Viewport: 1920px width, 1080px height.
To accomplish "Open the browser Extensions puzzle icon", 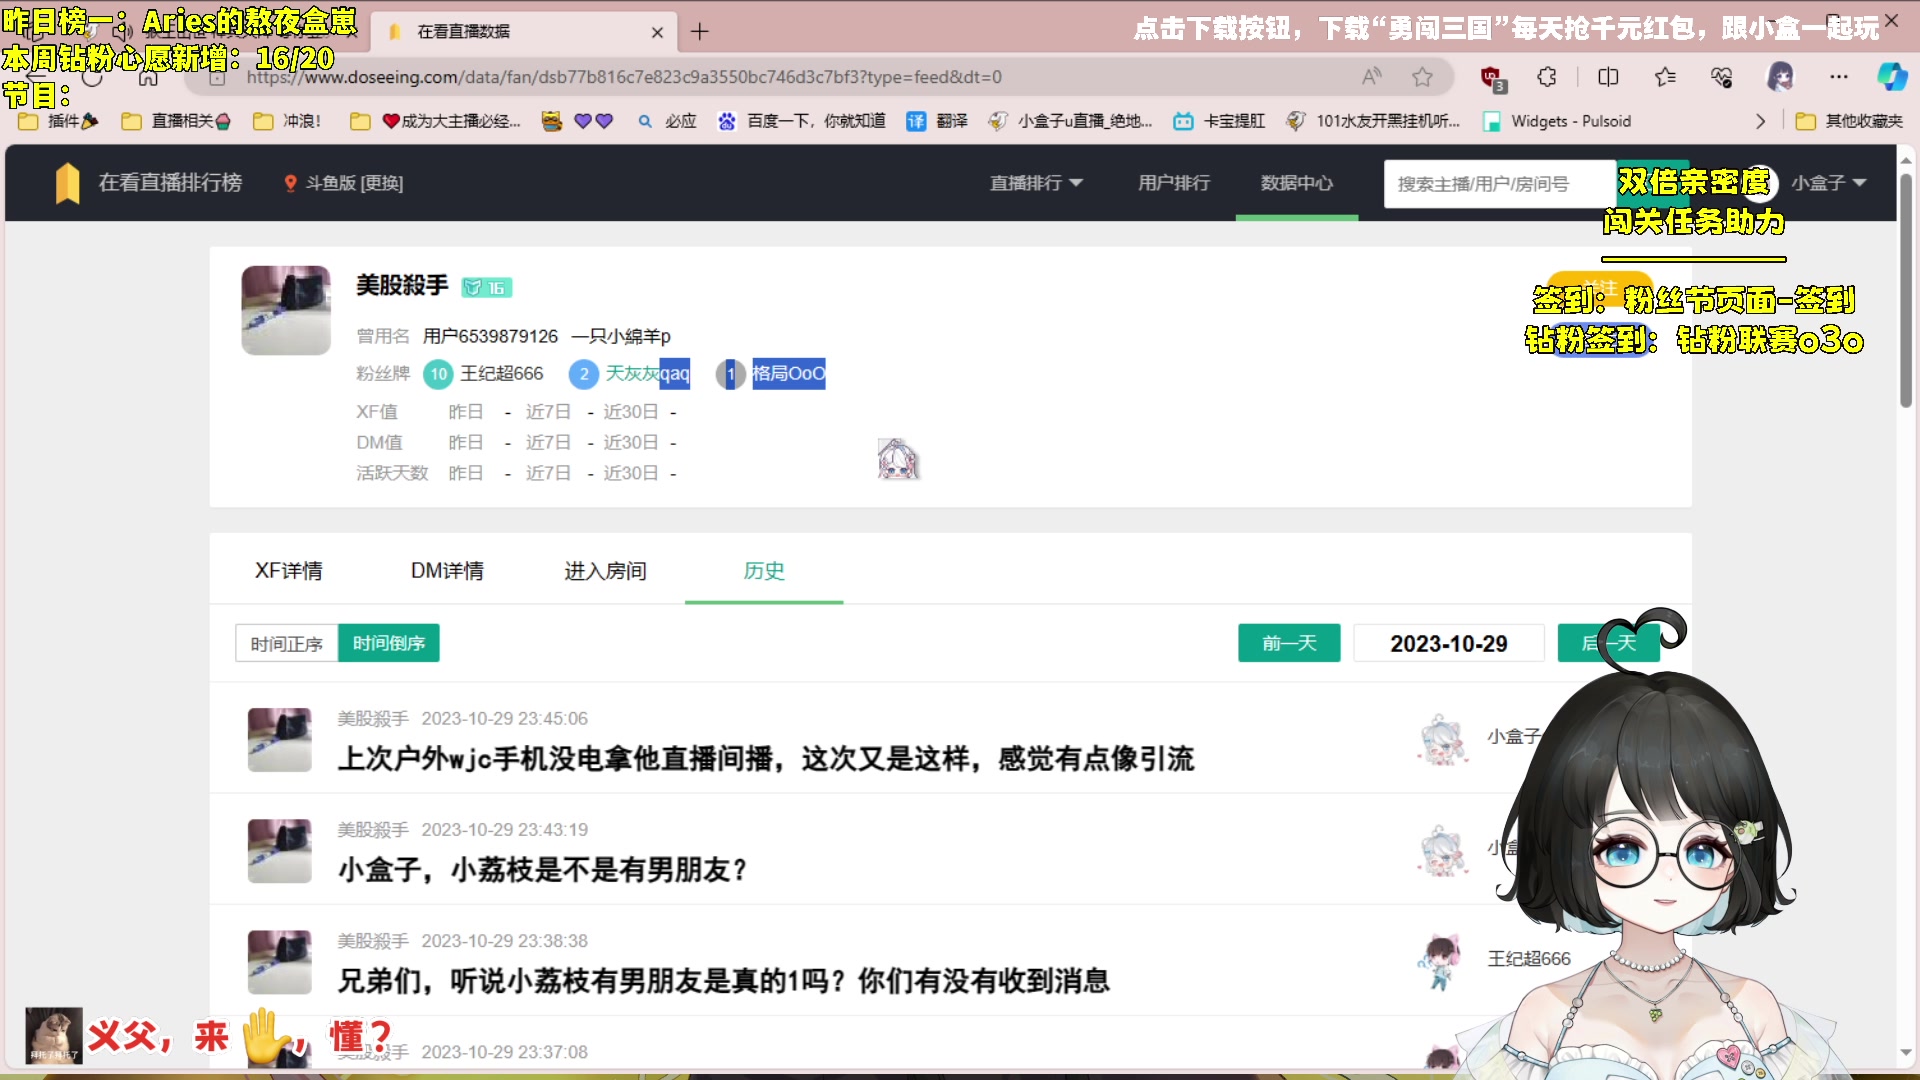I will click(x=1546, y=77).
